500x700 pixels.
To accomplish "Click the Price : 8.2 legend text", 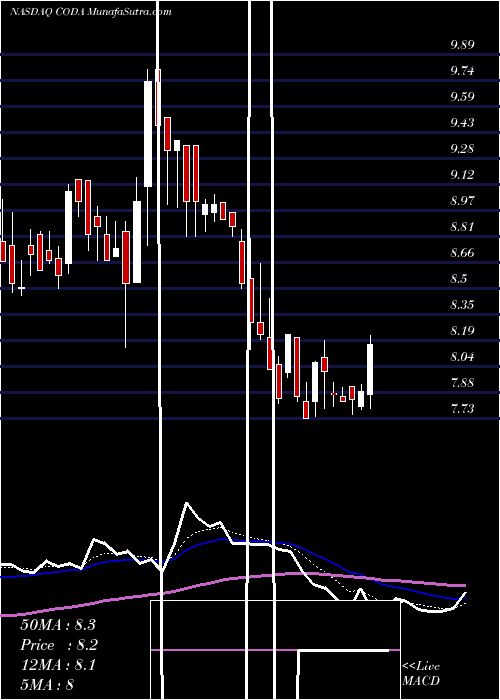I will click(x=59, y=645).
